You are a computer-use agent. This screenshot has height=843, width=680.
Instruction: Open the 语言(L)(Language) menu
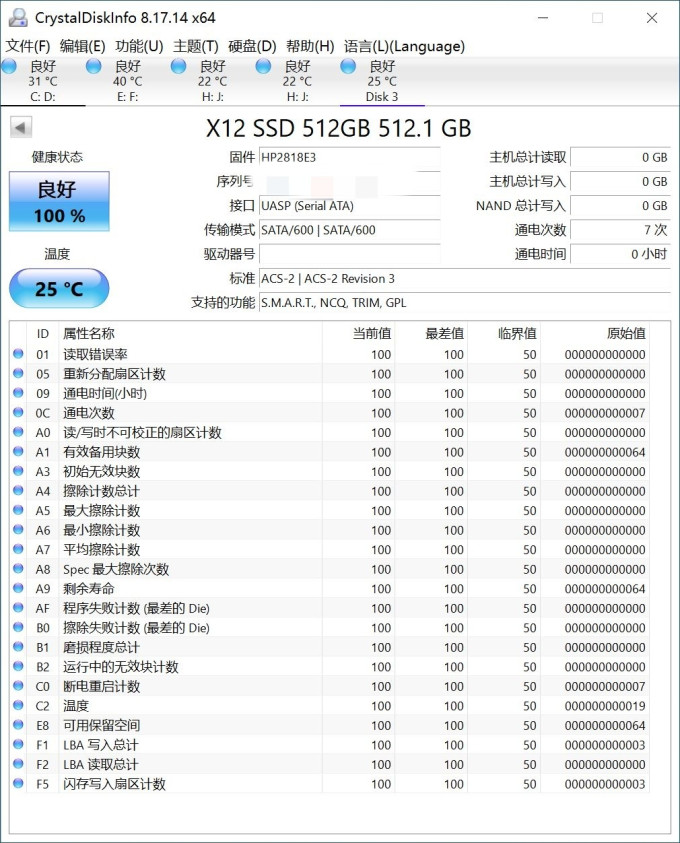click(x=404, y=46)
